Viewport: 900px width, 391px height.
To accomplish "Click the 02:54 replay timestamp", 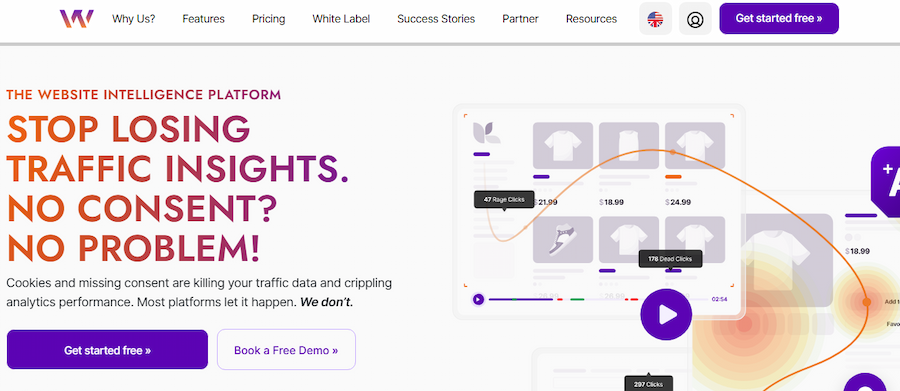I will (719, 299).
